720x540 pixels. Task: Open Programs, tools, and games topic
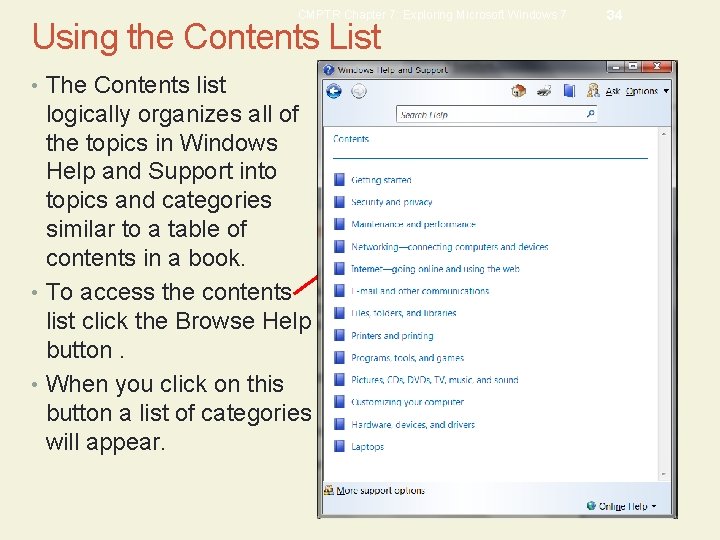[x=407, y=358]
